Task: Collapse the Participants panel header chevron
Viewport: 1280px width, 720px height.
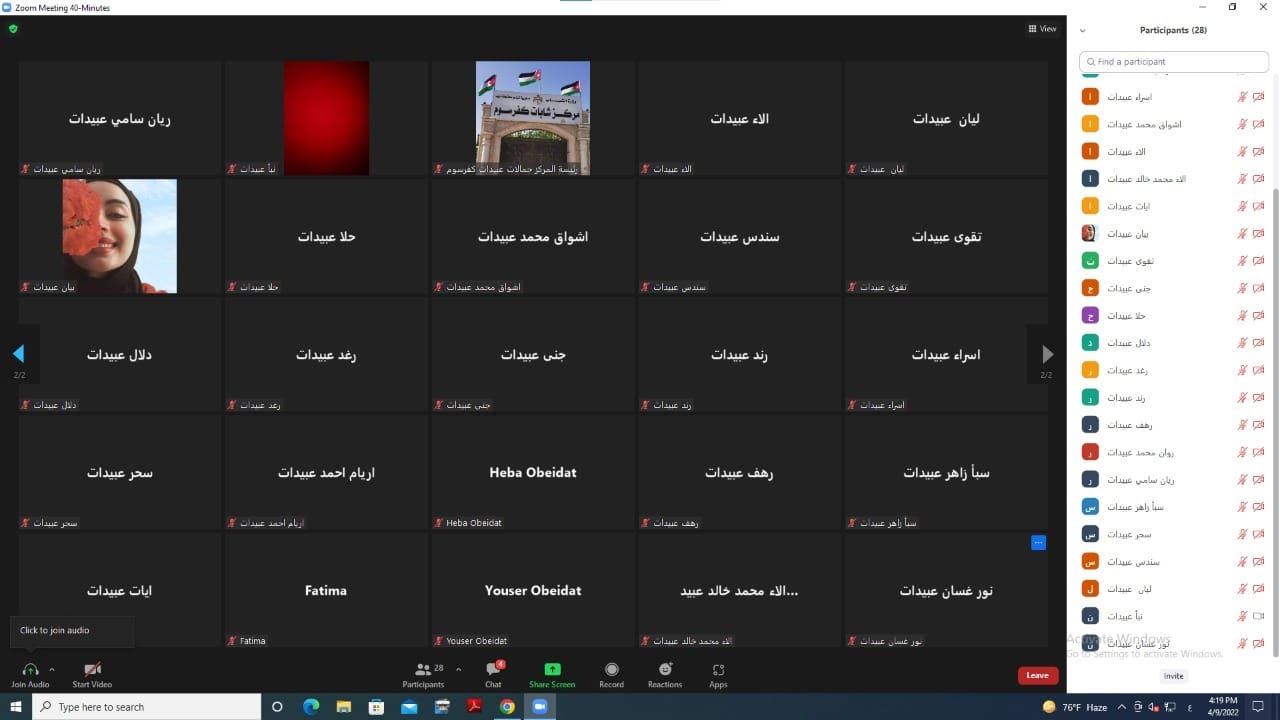Action: coord(1082,31)
